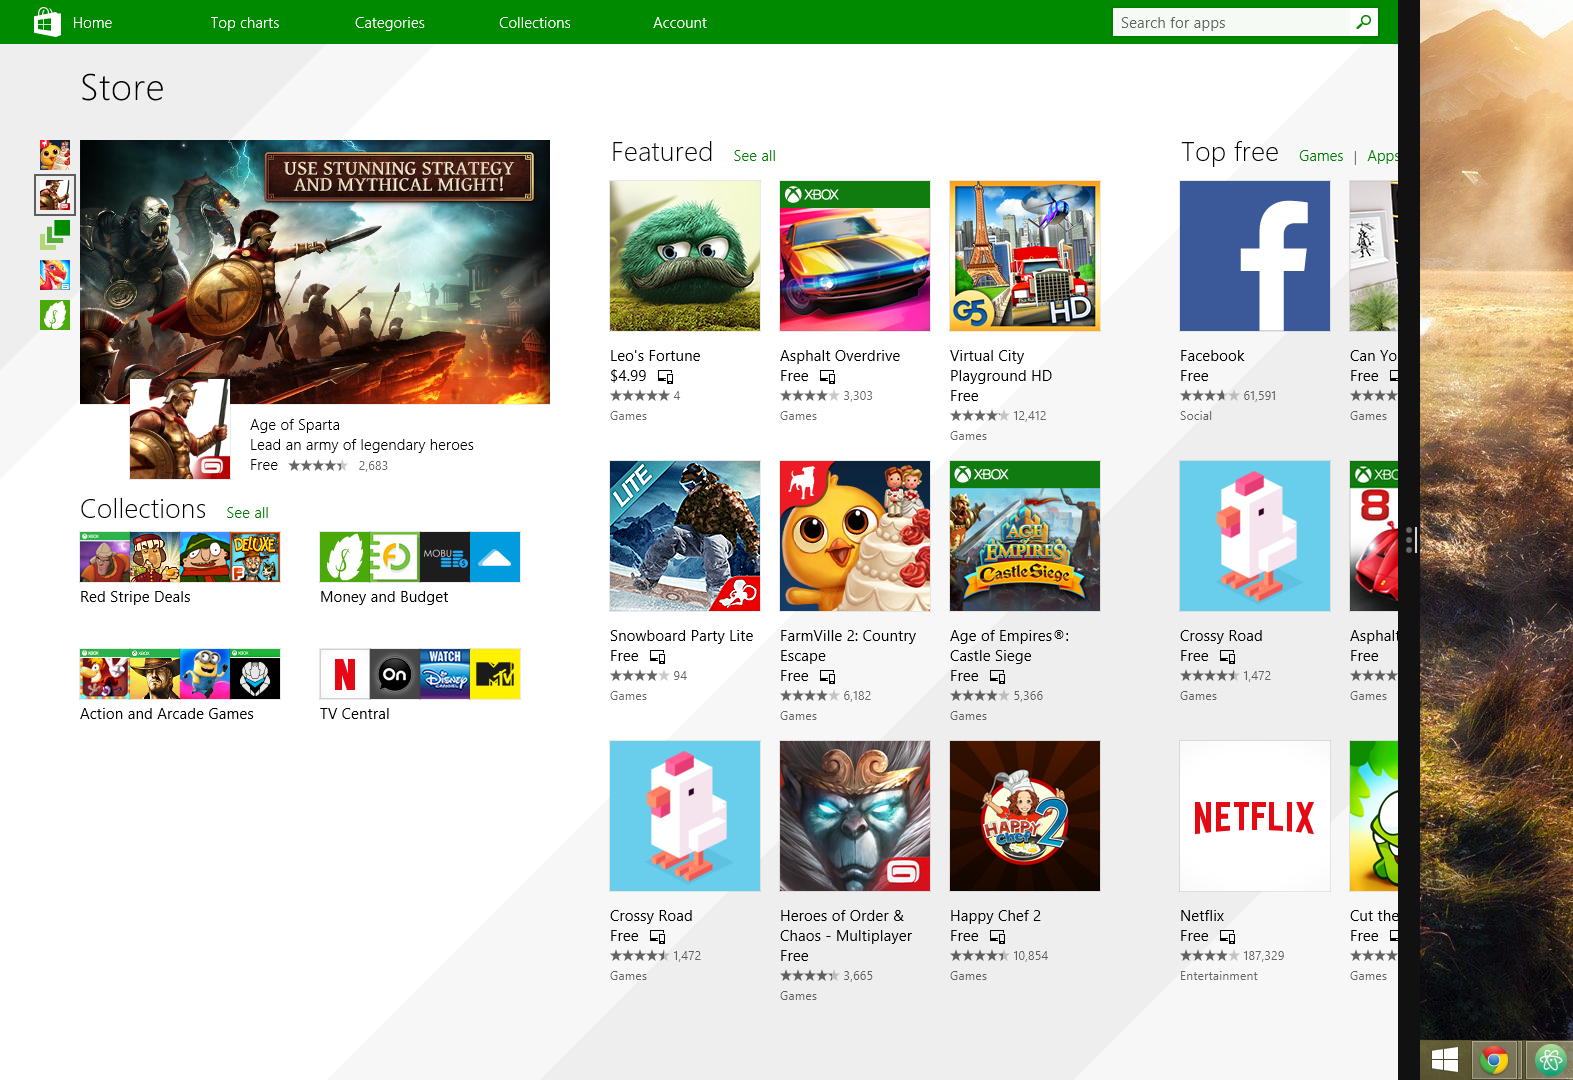Open the Categories menu

tap(390, 23)
